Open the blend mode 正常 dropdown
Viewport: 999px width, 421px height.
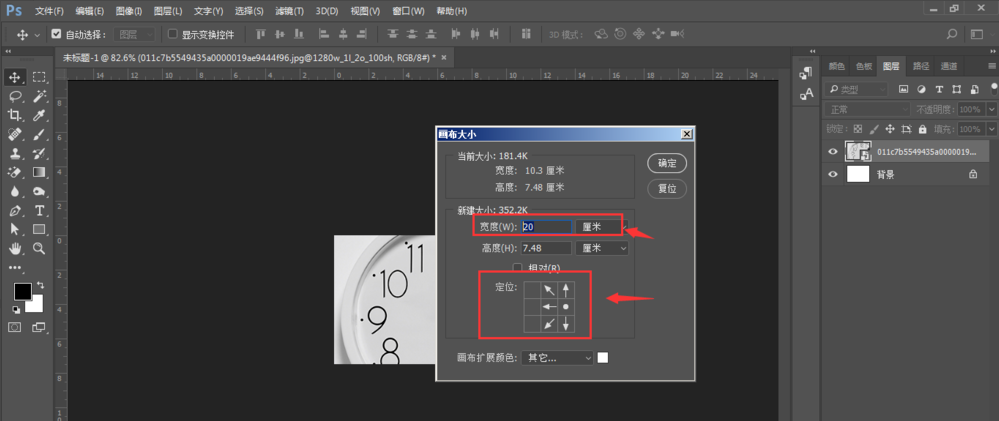pos(866,110)
